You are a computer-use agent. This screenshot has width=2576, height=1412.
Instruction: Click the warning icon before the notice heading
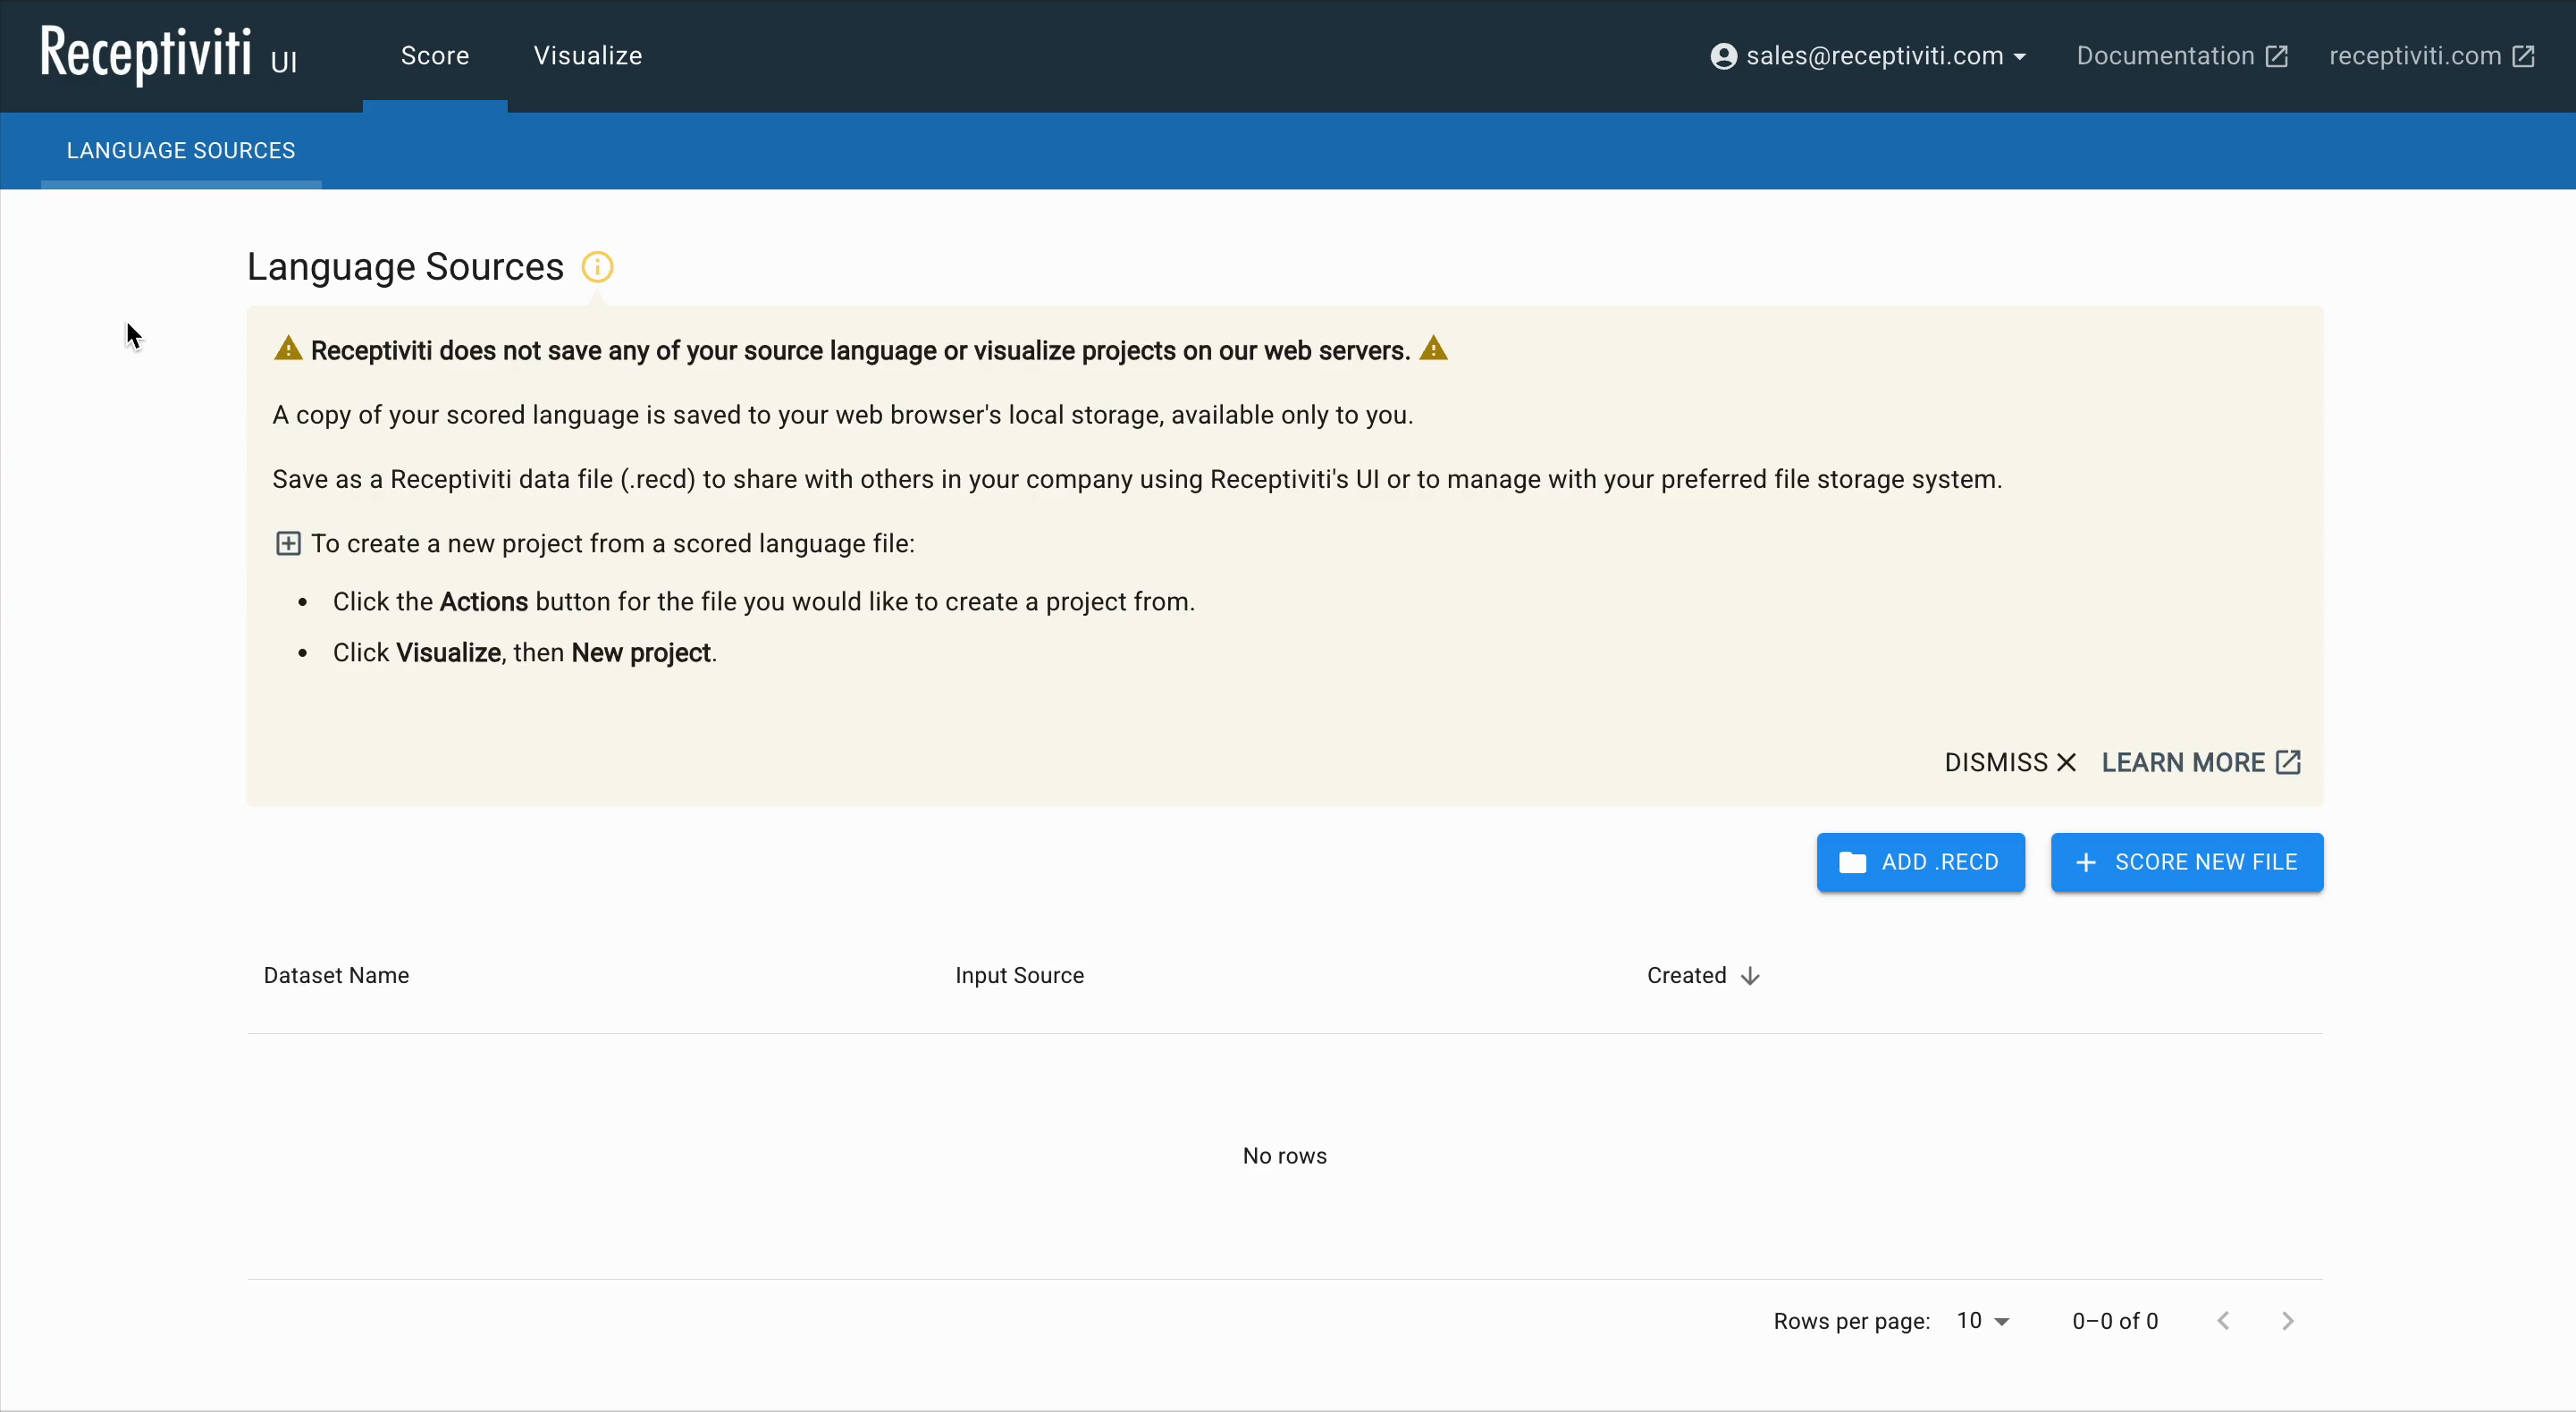(288, 349)
